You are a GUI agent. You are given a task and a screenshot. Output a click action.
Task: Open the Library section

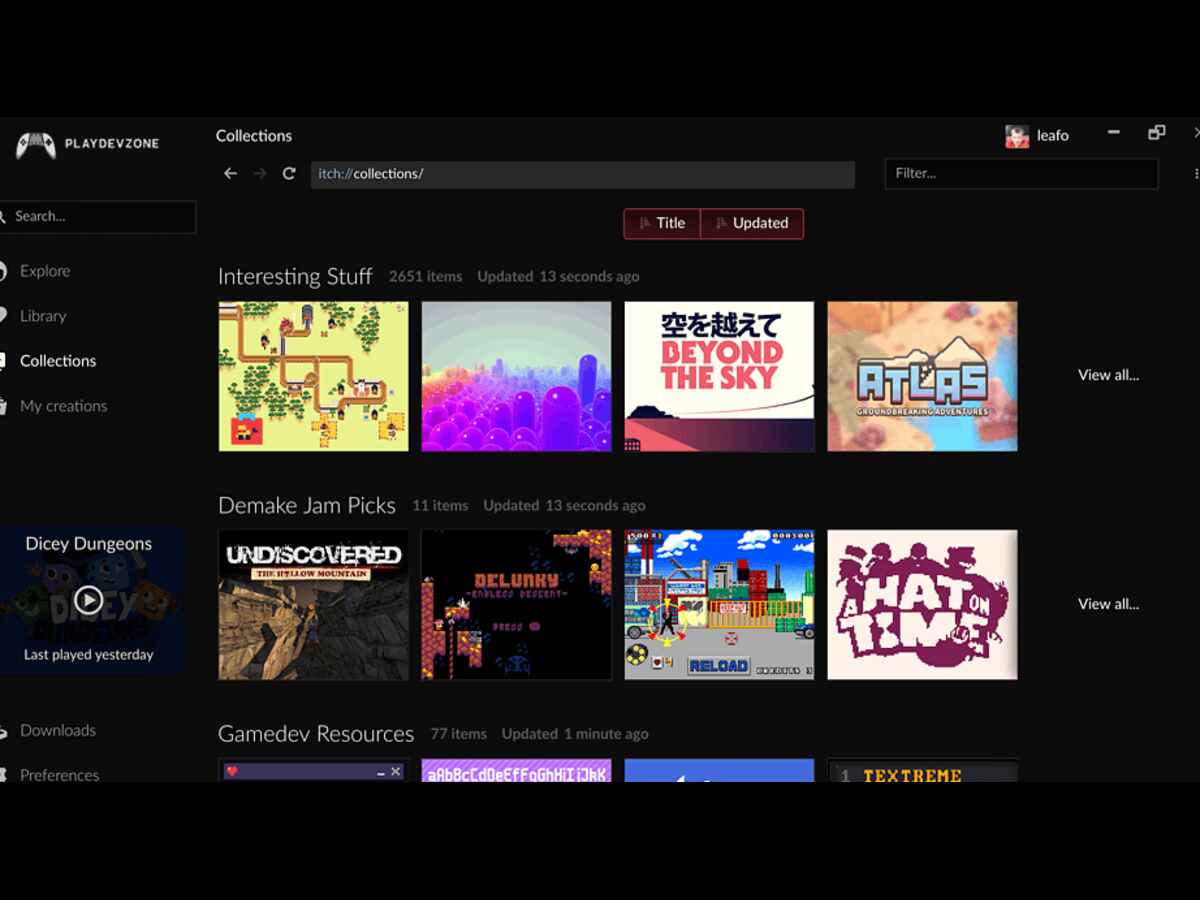click(x=43, y=316)
